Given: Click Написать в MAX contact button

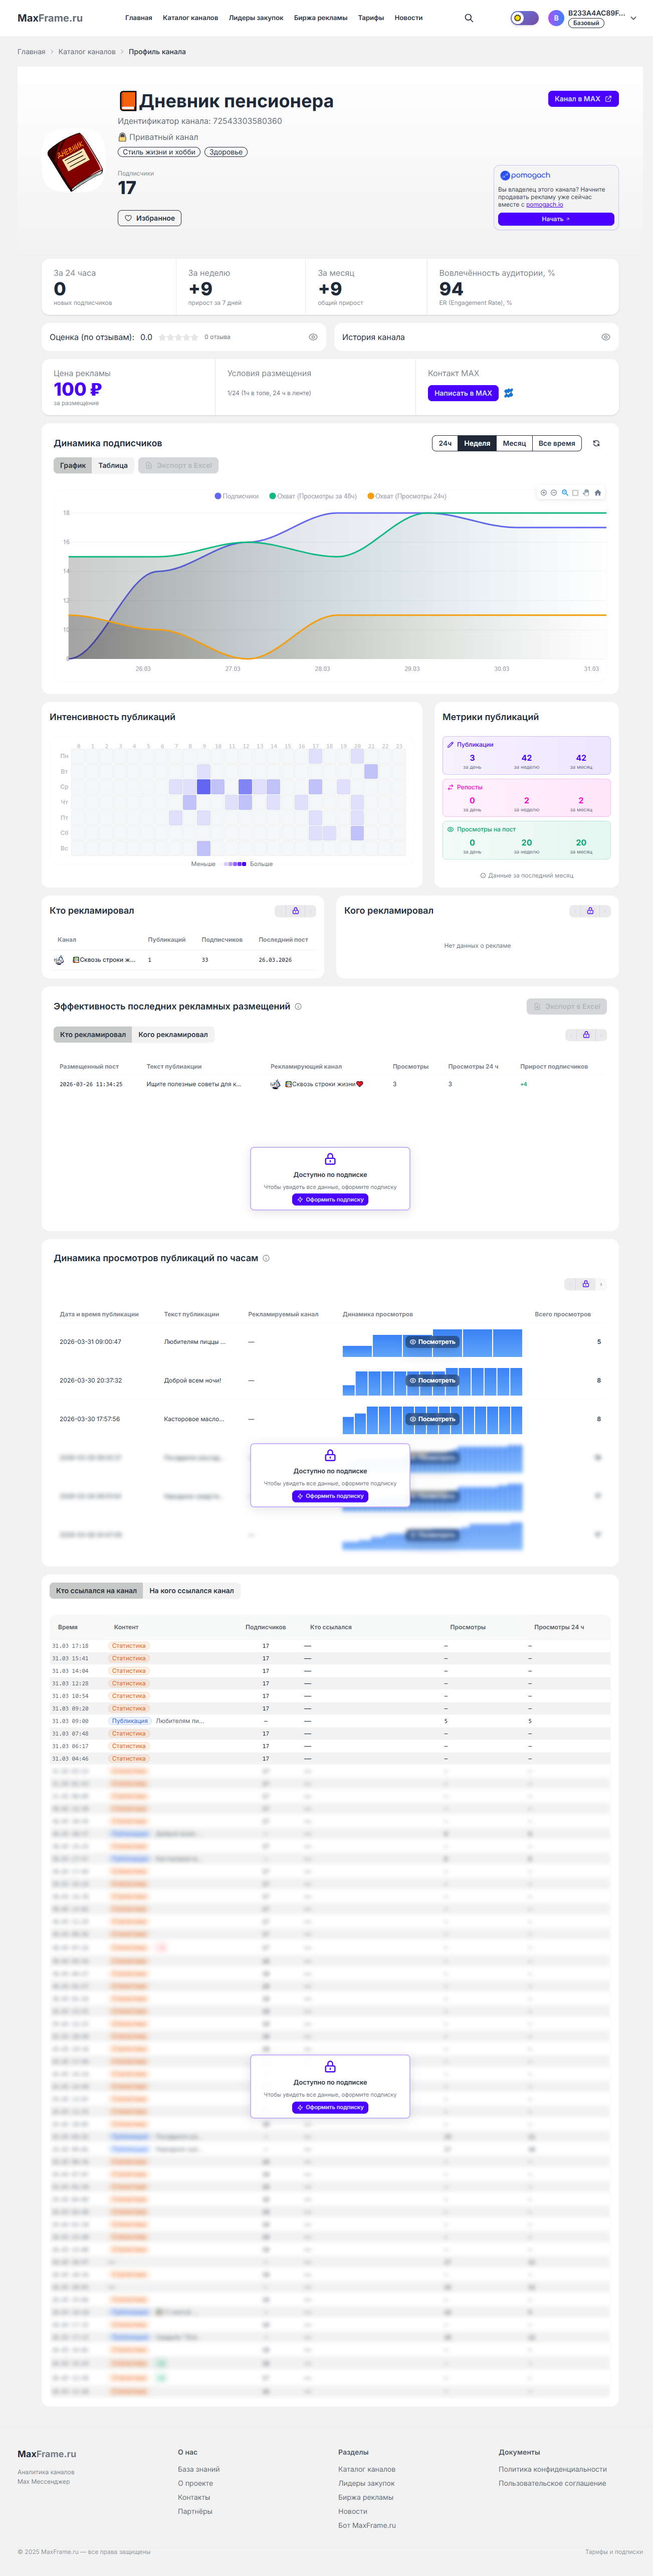Looking at the screenshot, I should 463,393.
